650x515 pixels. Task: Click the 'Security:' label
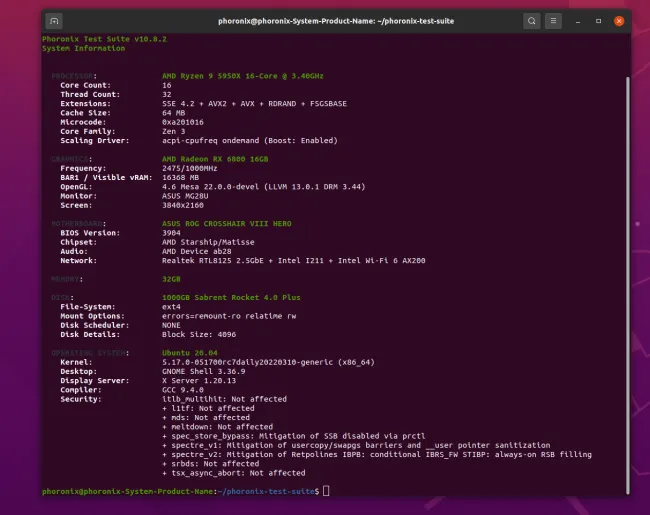tap(81, 399)
